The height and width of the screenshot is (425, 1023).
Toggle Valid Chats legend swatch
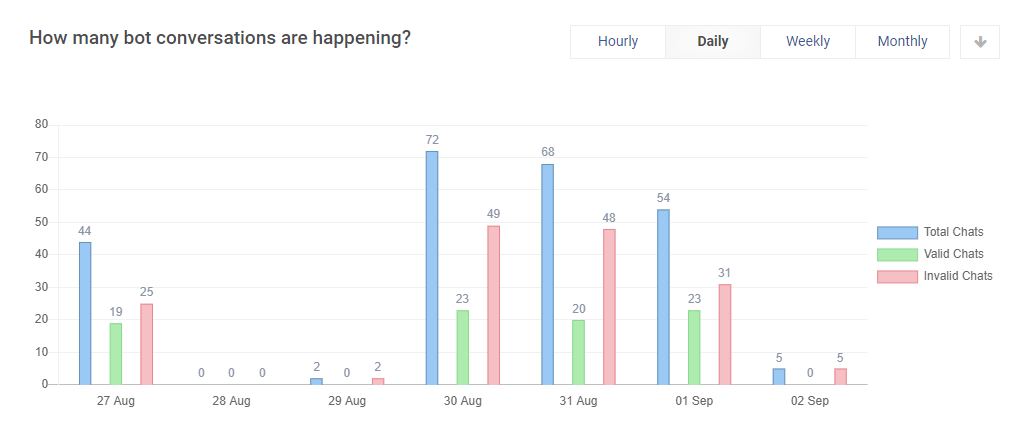(x=897, y=254)
